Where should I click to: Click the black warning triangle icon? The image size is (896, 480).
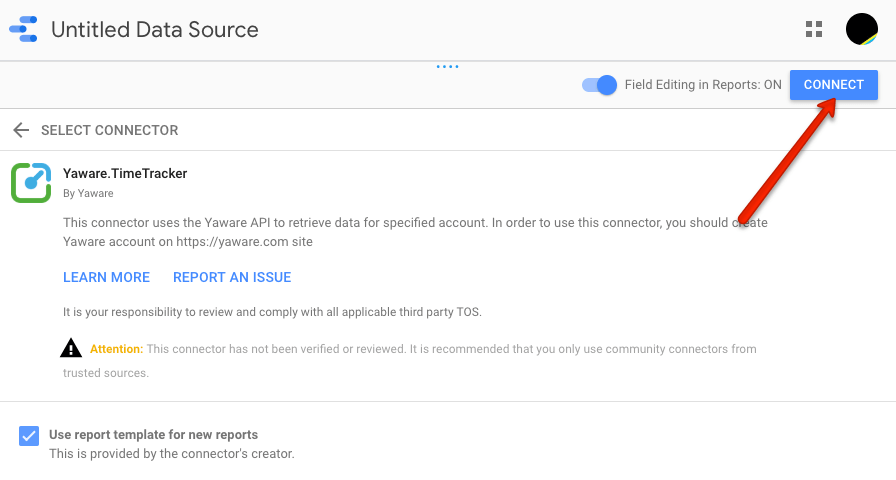coord(71,348)
